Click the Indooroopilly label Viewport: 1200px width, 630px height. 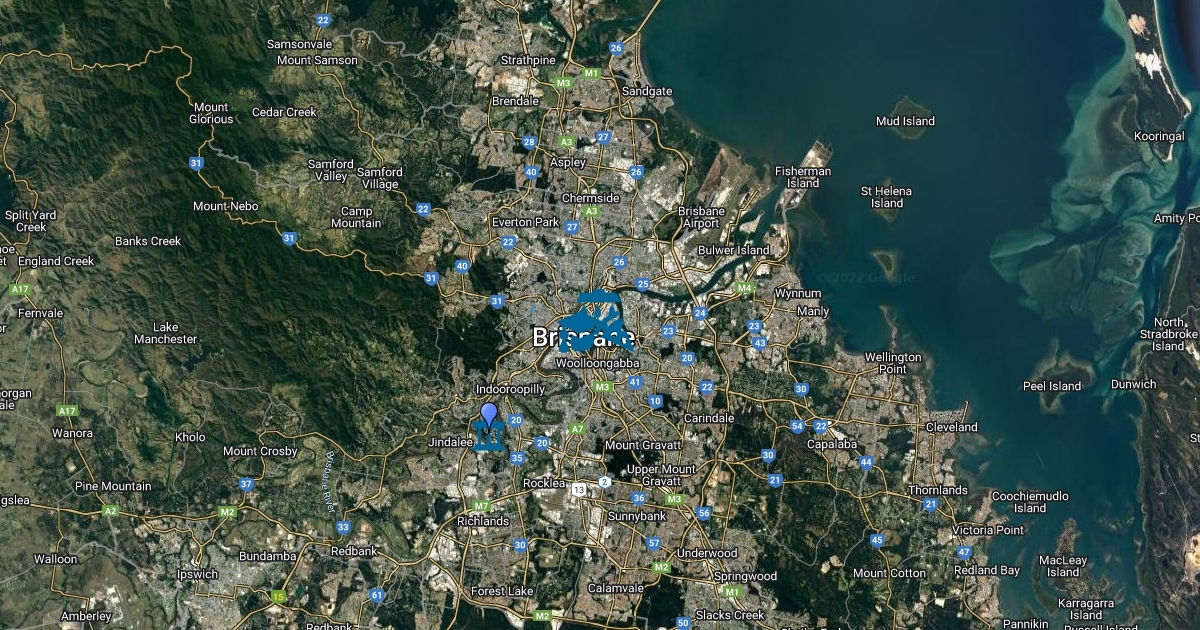[x=510, y=388]
